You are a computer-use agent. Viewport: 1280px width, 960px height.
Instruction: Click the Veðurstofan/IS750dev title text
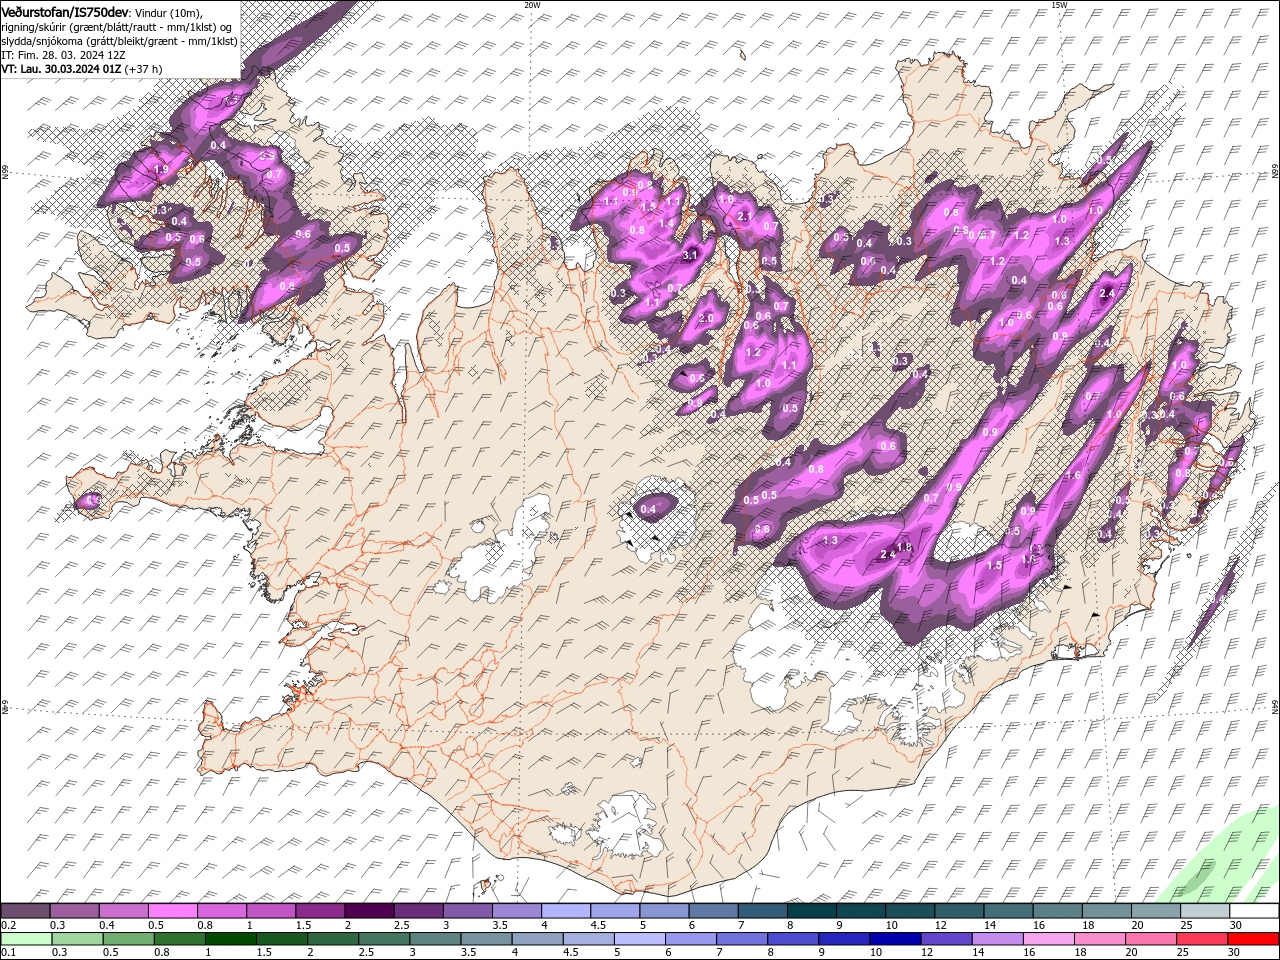(x=65, y=11)
